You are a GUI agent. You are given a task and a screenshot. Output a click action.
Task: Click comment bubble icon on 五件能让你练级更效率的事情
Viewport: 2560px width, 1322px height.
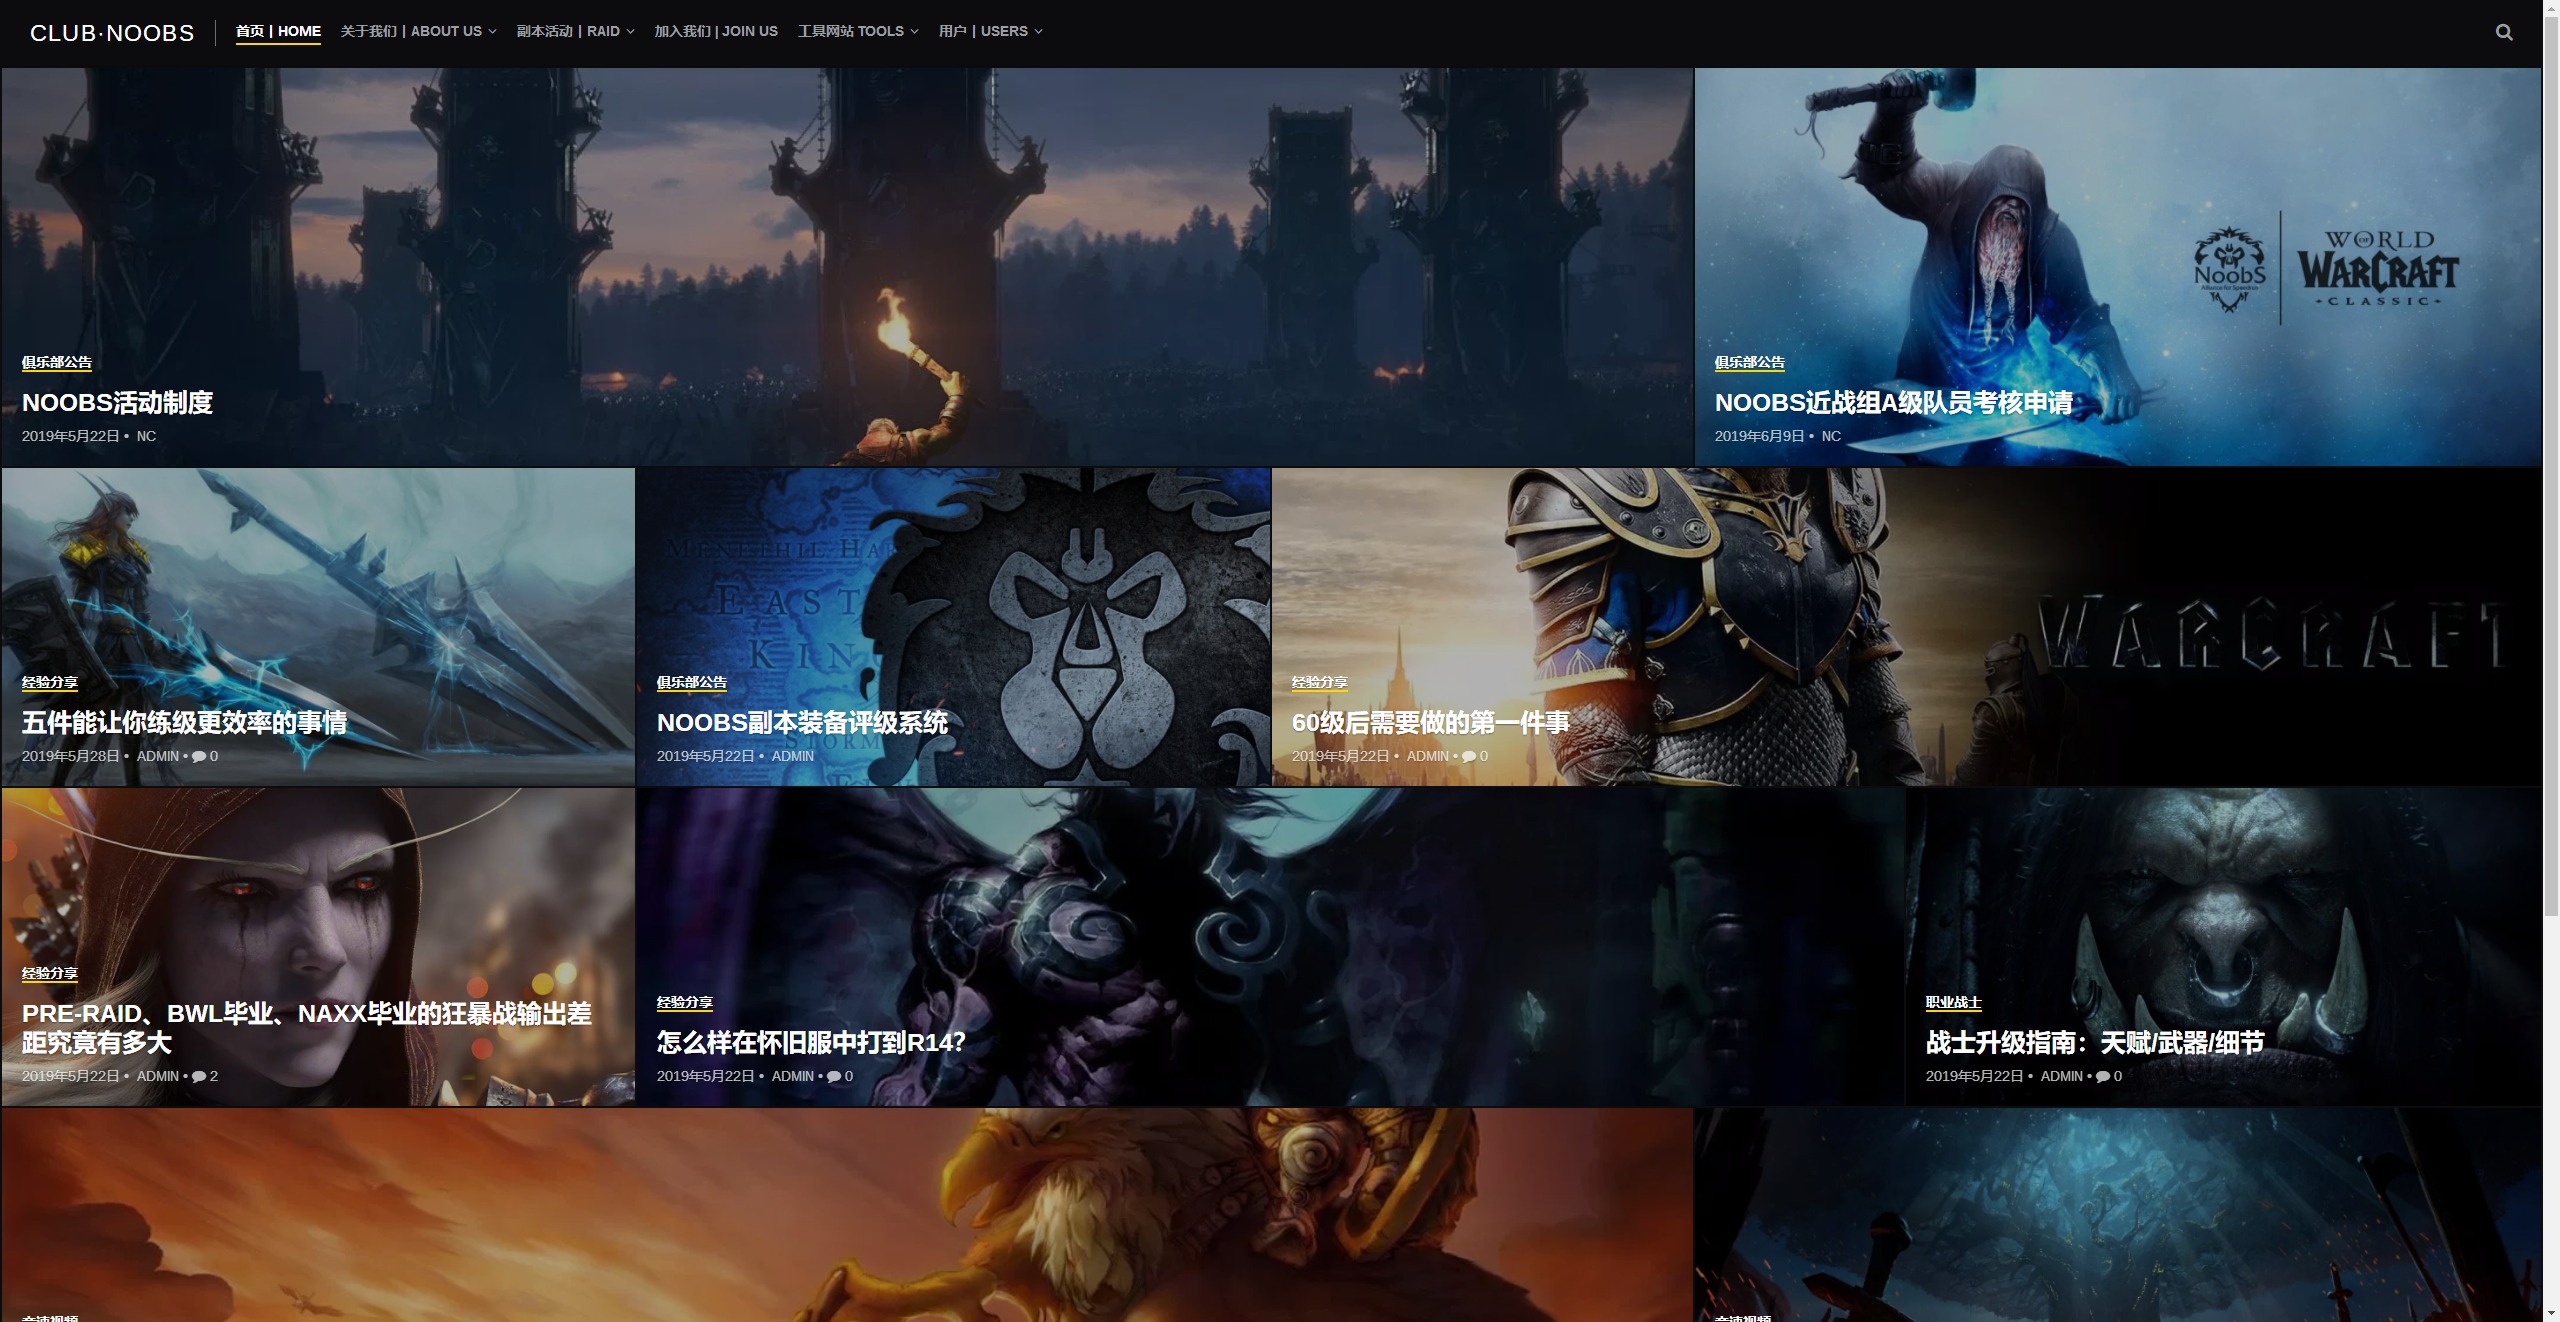(x=199, y=757)
